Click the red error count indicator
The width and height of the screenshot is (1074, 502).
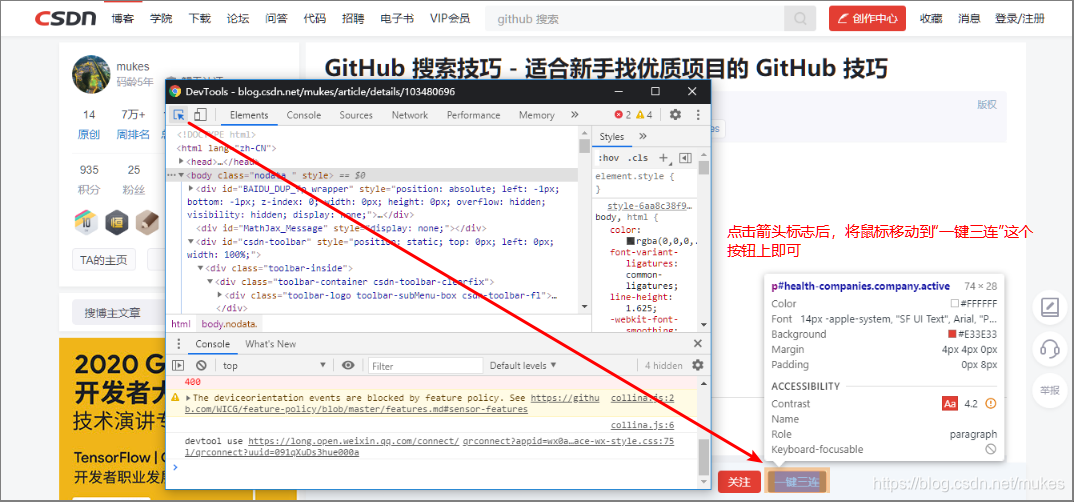(x=623, y=115)
